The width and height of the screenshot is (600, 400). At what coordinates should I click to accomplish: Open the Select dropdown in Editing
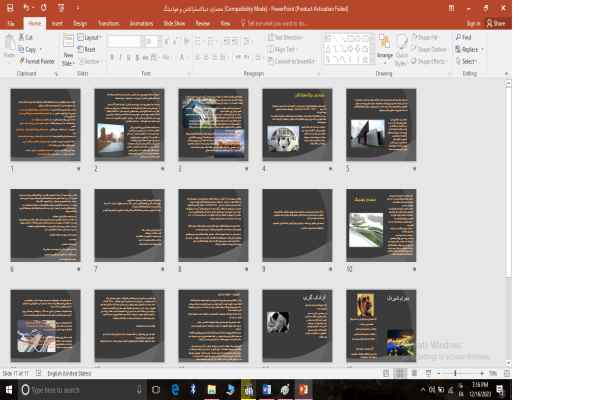point(468,61)
